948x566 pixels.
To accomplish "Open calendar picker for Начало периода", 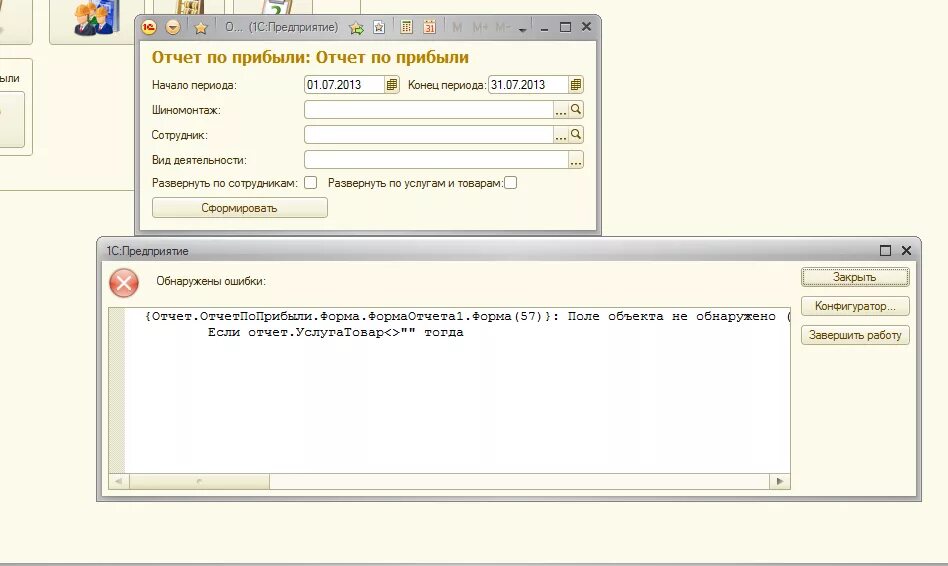I will click(392, 85).
